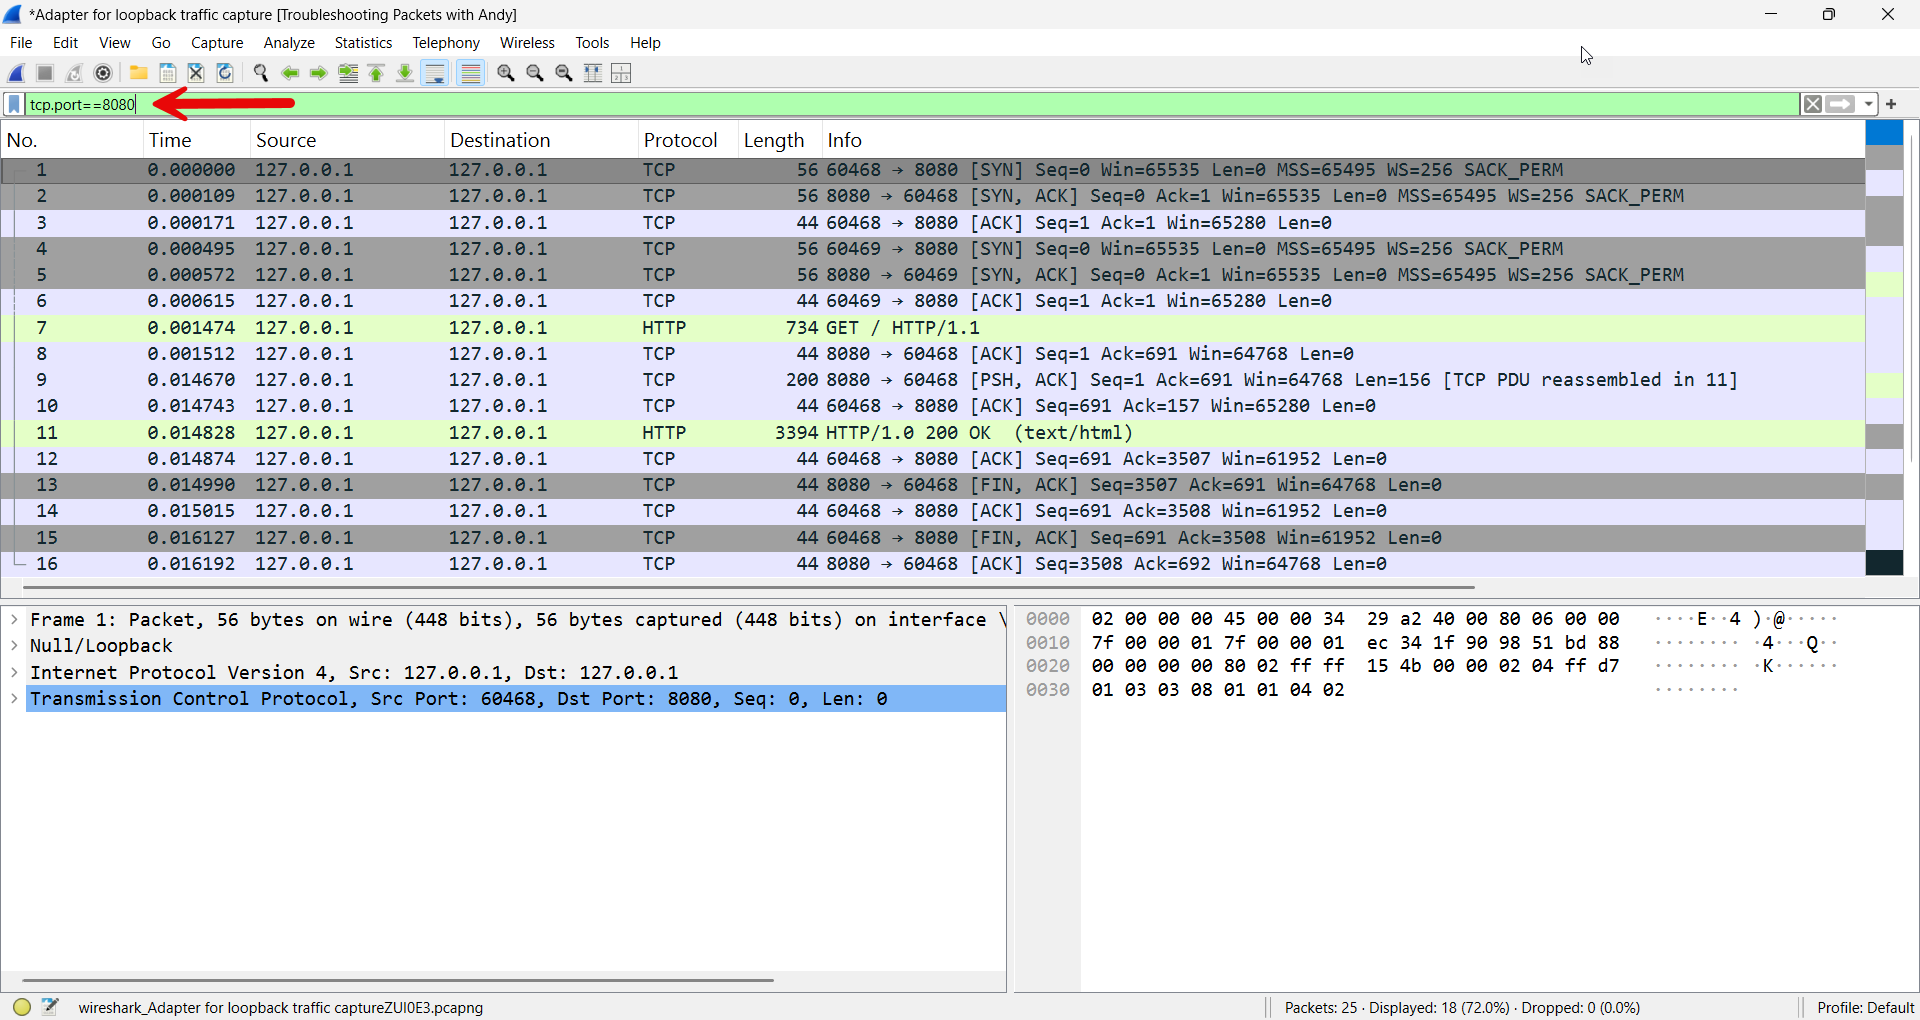Viewport: 1920px width, 1020px height.
Task: Clear the current display filter
Action: 1813,104
